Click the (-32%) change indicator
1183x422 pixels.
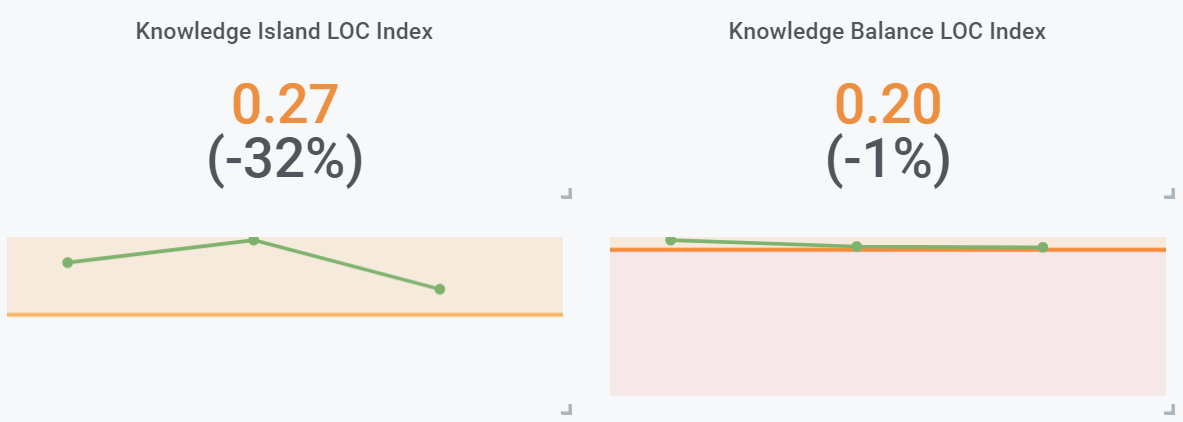tap(284, 161)
